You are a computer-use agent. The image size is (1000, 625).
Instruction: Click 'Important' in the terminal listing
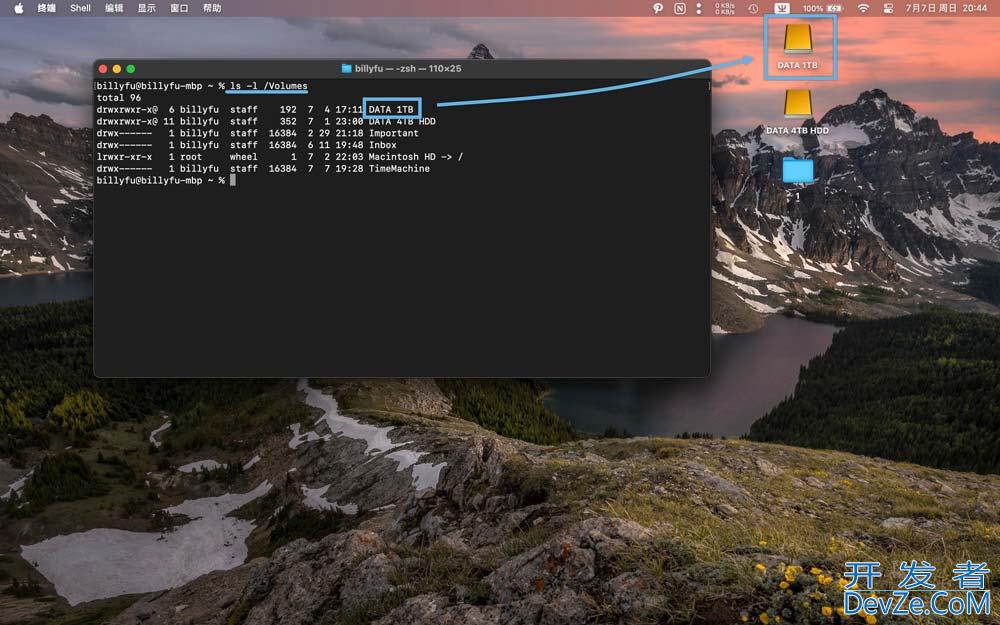pos(393,133)
